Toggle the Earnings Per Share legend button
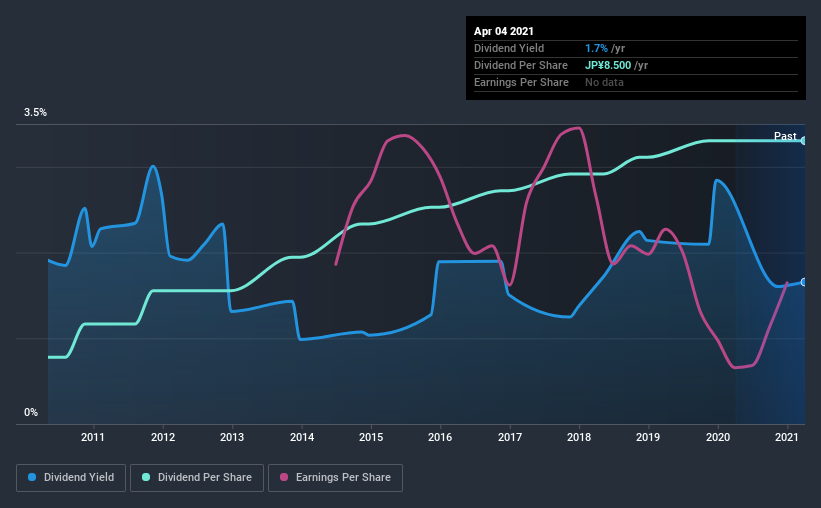821x508 pixels. coord(336,478)
